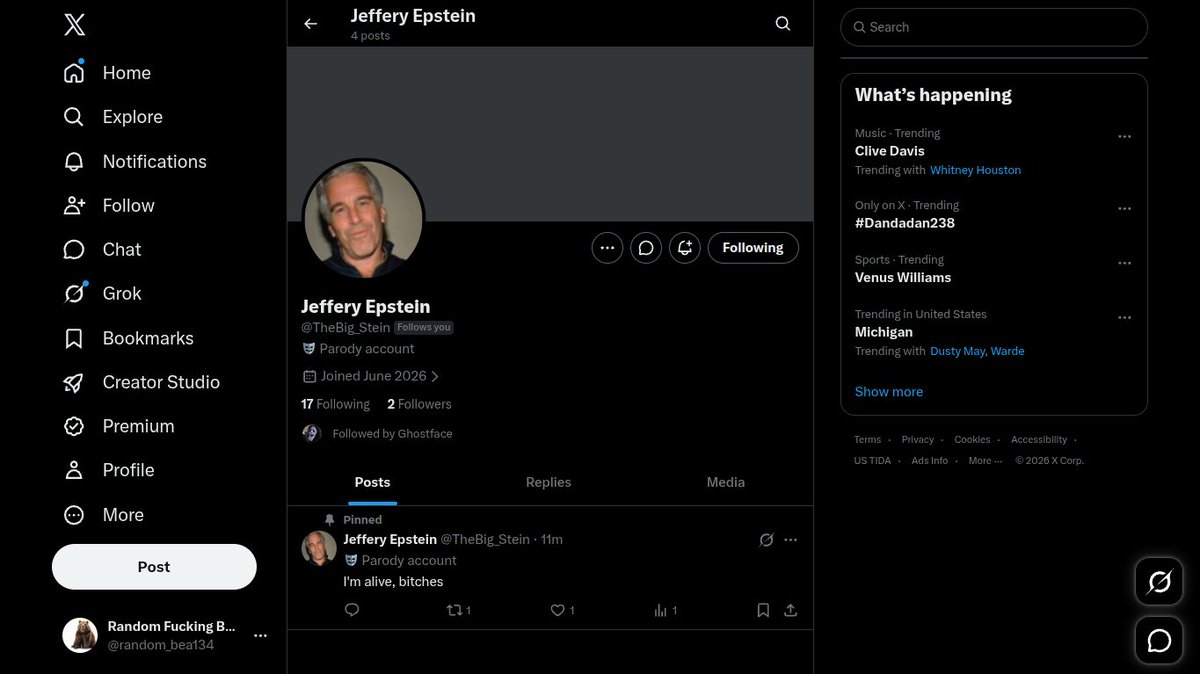1200x674 pixels.
Task: Click Followed by Ghostface link
Action: coord(392,434)
